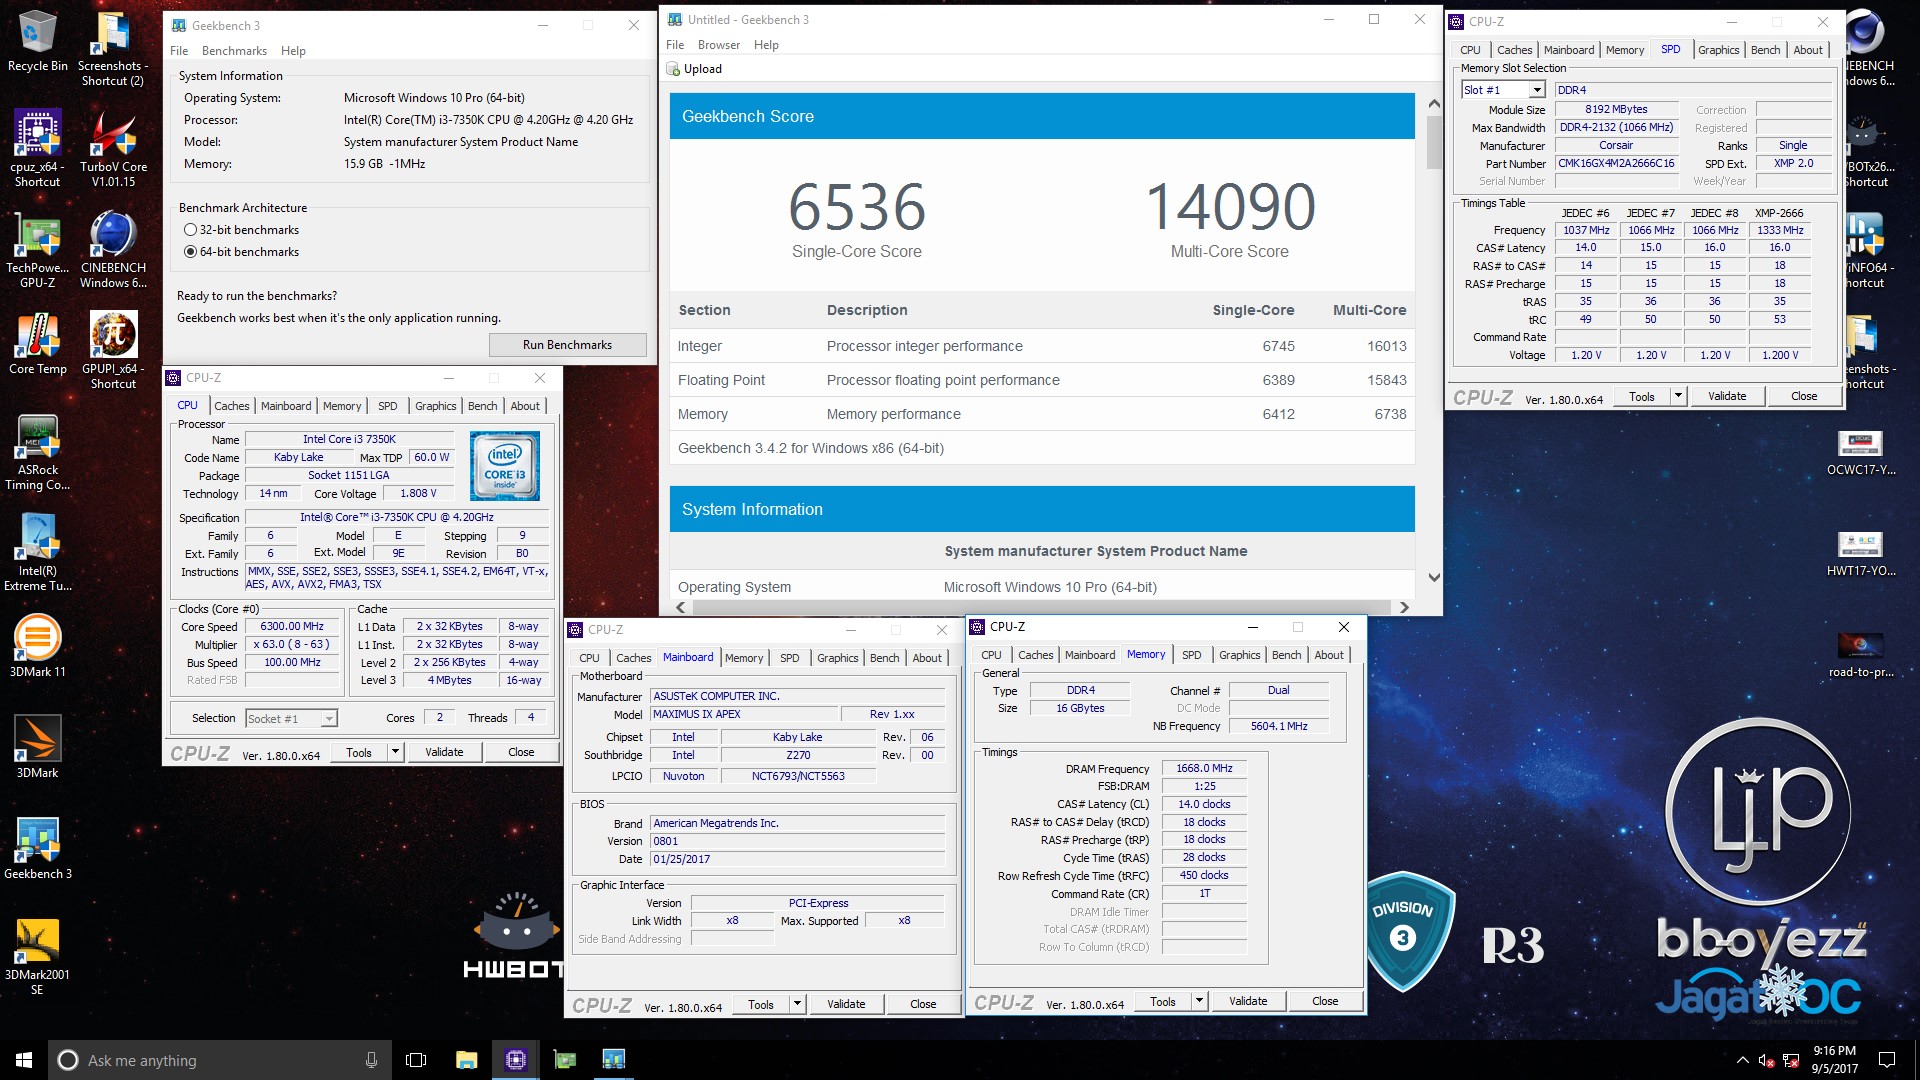This screenshot has height=1080, width=1920.
Task: Expand Tools dropdown arrow in Memory window
Action: (x=1199, y=1001)
